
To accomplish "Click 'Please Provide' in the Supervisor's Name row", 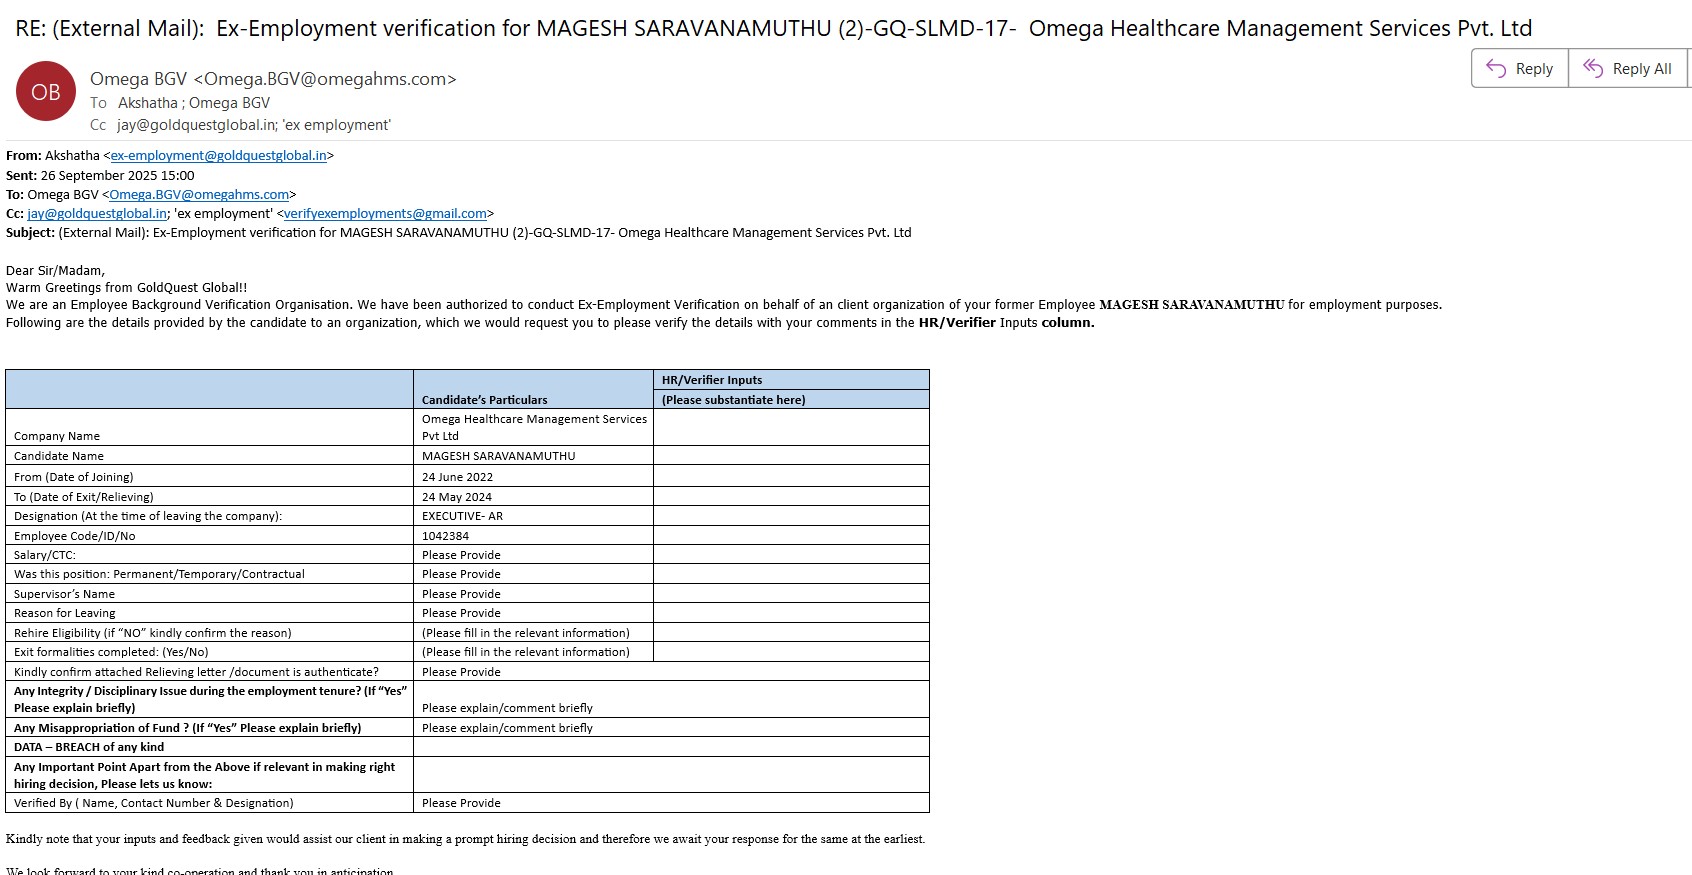I will pyautogui.click(x=461, y=594).
